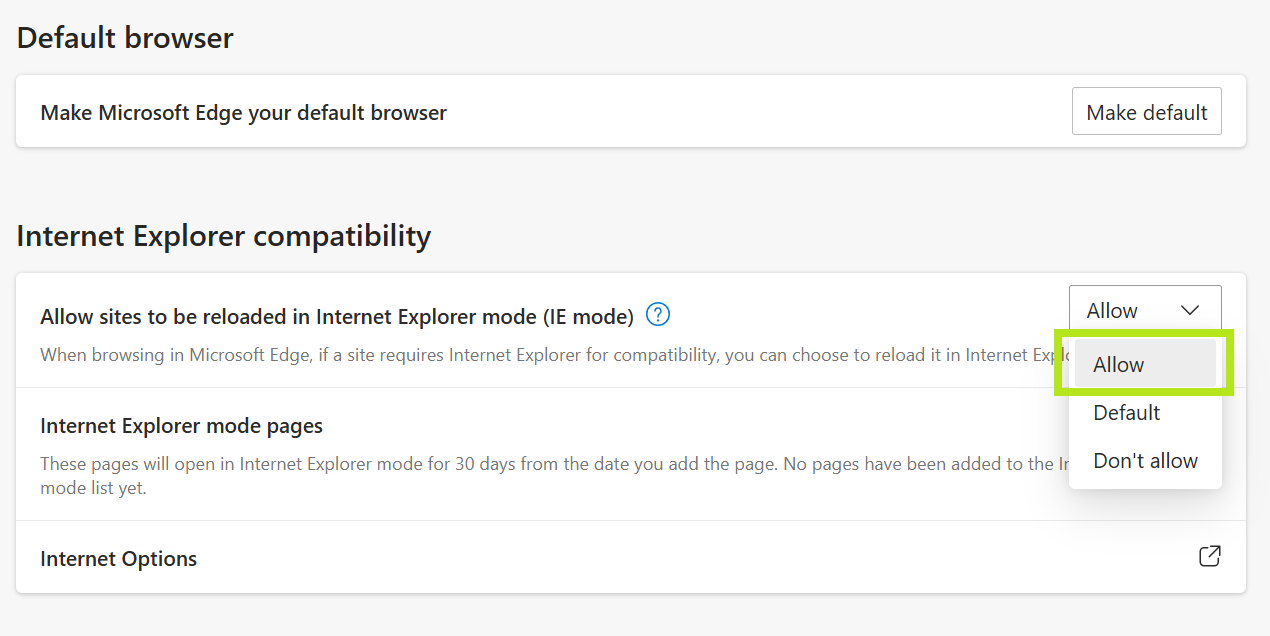Click the Make default button
The width and height of the screenshot is (1270, 636).
click(x=1146, y=112)
